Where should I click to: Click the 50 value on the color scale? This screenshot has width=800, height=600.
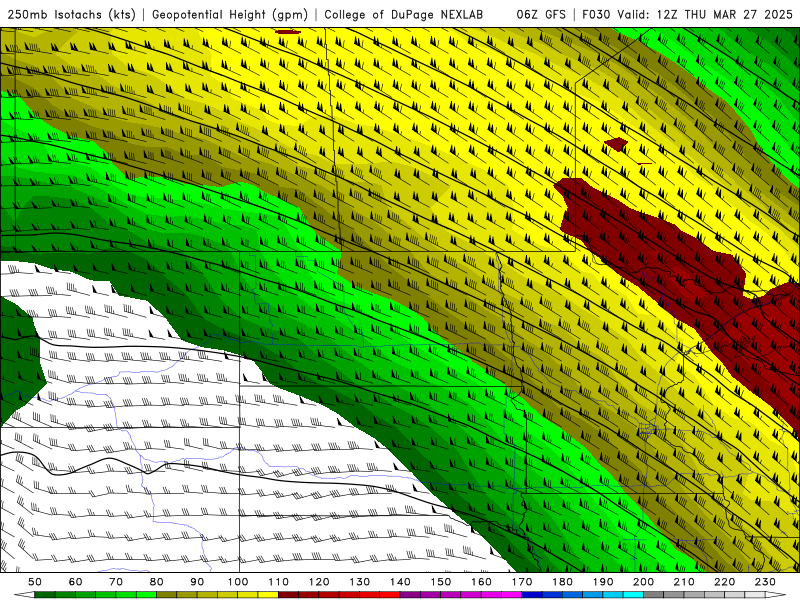point(35,582)
